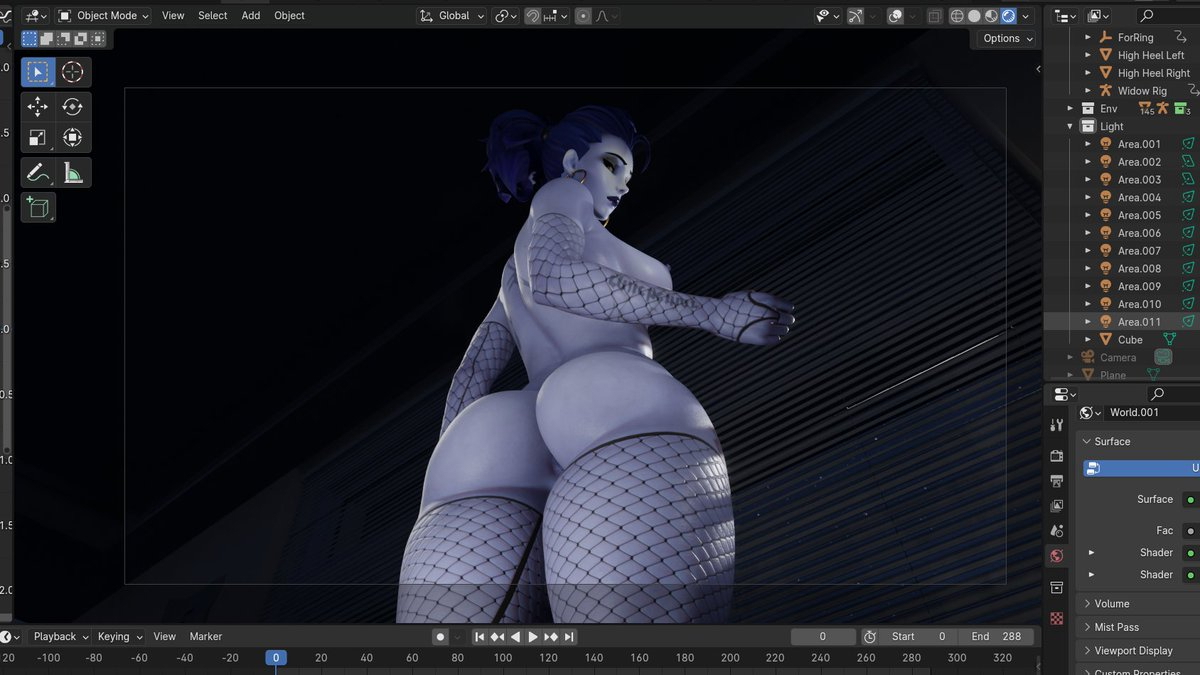
Task: Switch to solid viewport shading
Action: [x=974, y=16]
